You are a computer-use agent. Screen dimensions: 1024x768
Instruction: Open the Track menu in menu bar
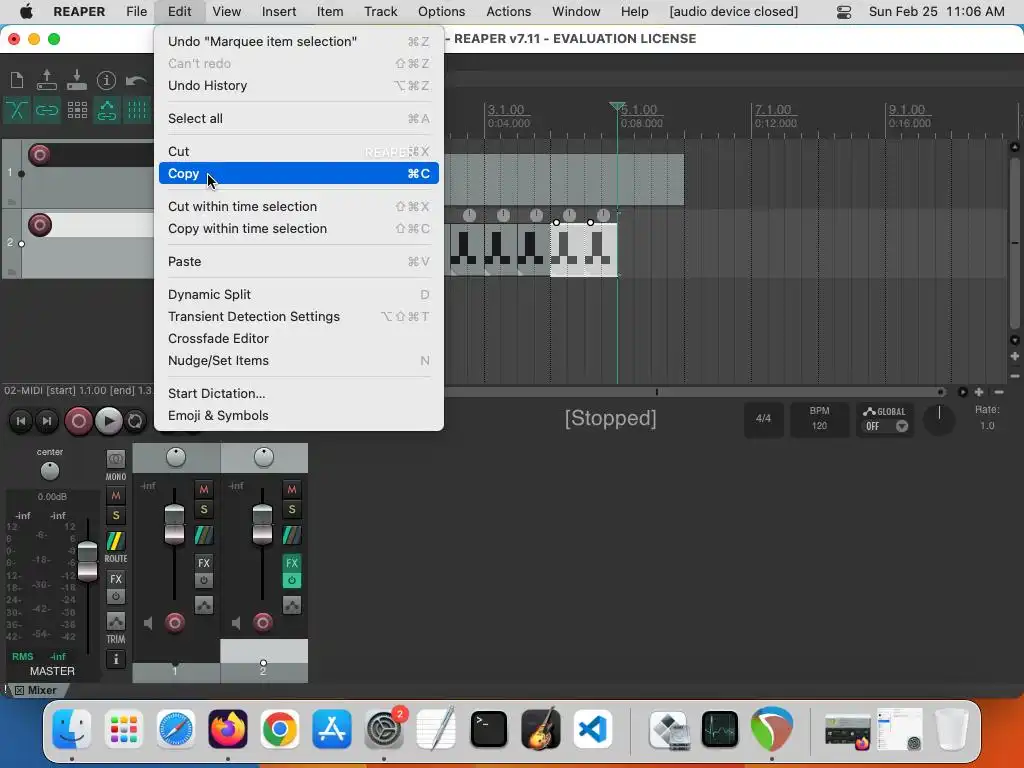coord(381,11)
